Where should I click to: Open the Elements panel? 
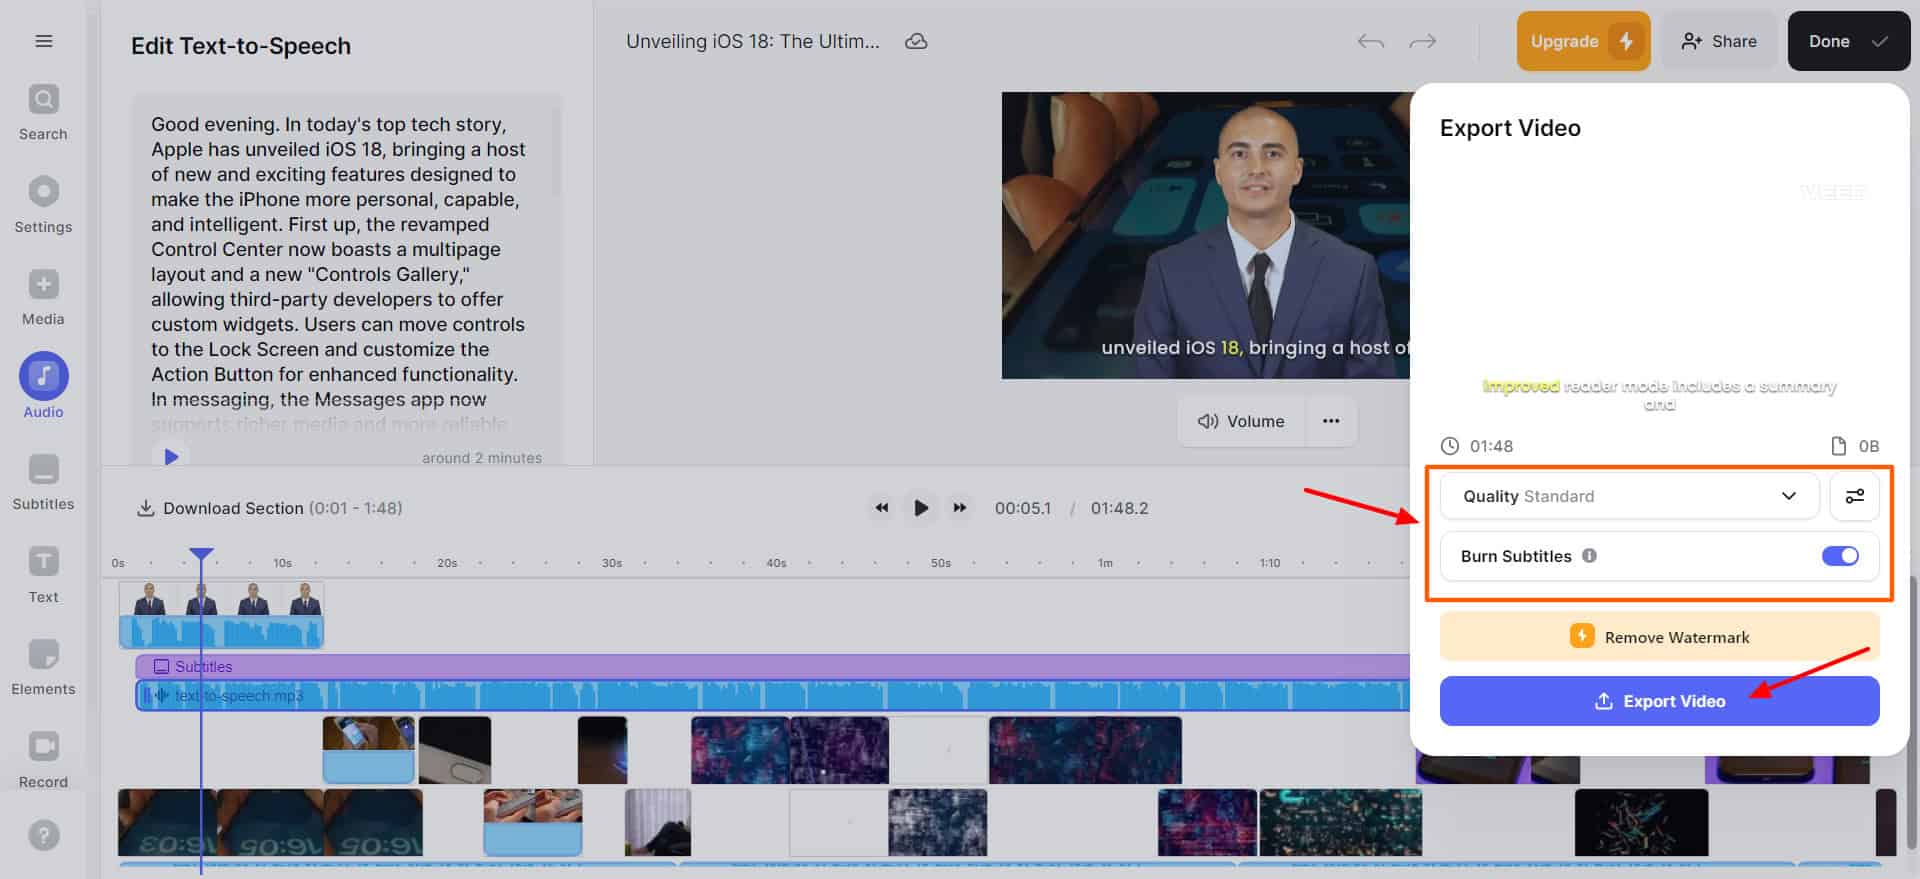tap(43, 655)
